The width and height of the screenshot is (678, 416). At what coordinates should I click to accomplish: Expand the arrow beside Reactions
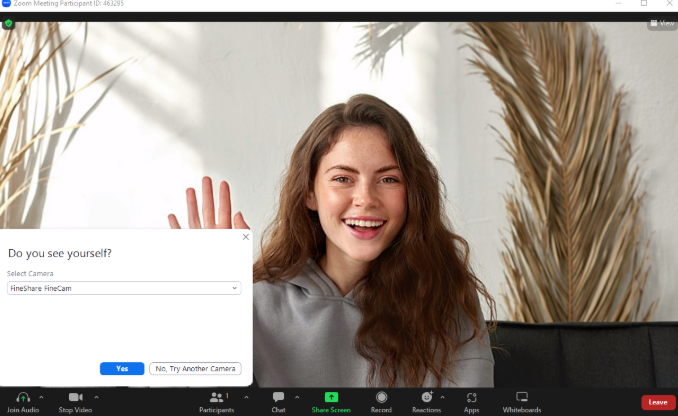point(442,397)
